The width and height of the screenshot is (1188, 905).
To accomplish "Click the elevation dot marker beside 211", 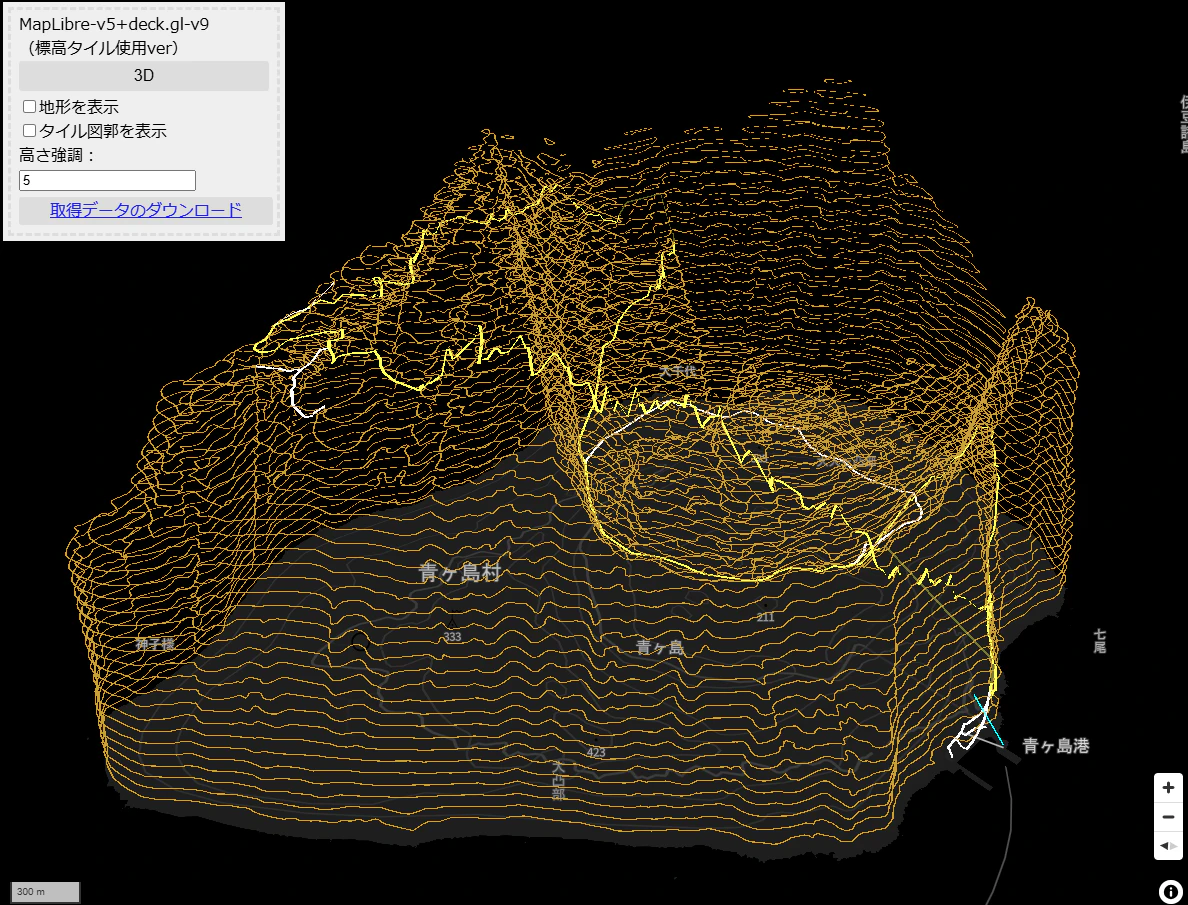I will [x=765, y=606].
